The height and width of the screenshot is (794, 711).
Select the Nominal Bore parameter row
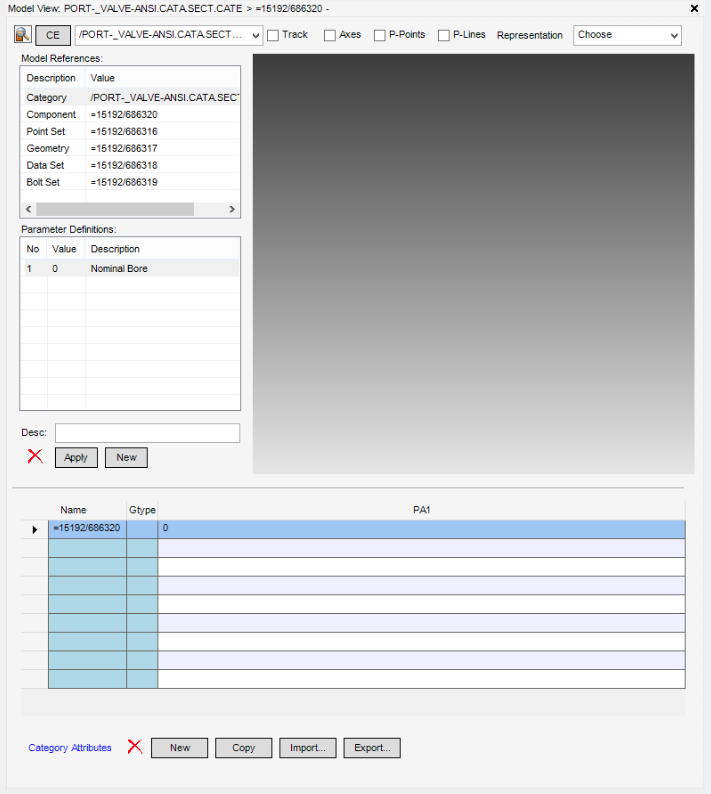[x=130, y=268]
